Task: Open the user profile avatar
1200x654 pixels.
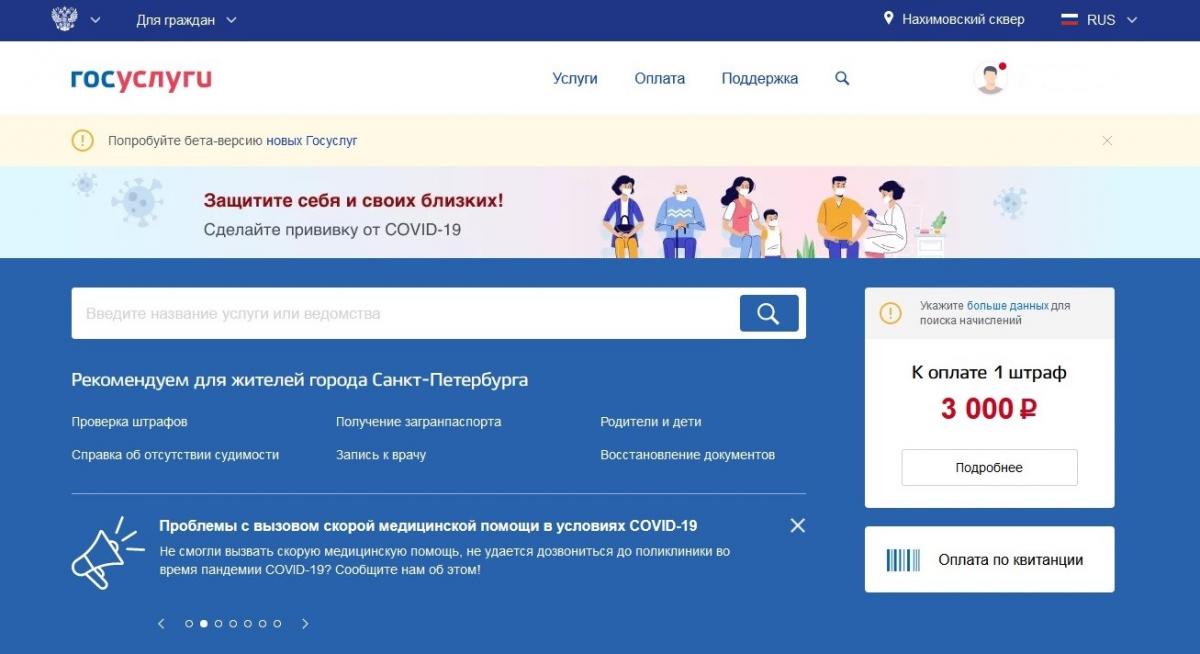Action: pos(990,78)
